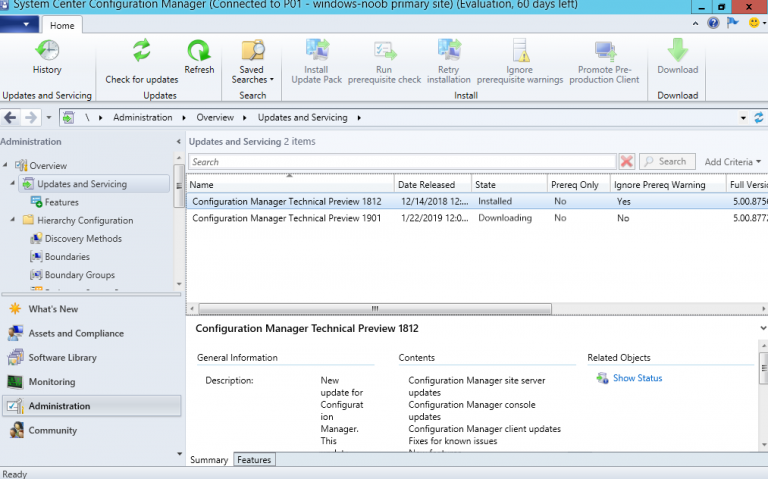Click Retry installation icon

[x=448, y=61]
